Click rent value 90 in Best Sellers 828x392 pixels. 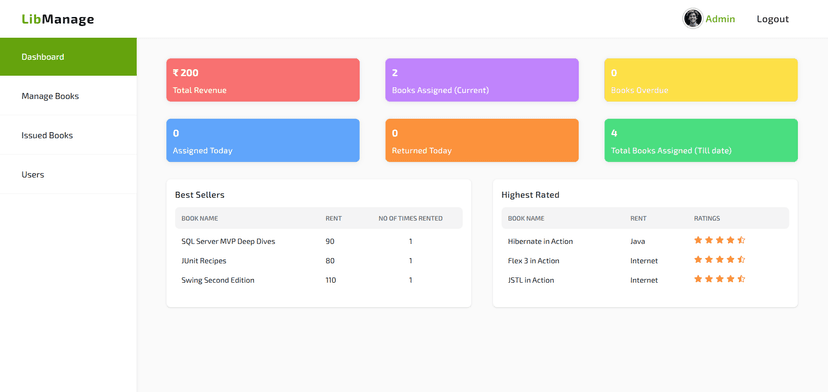[x=330, y=241]
